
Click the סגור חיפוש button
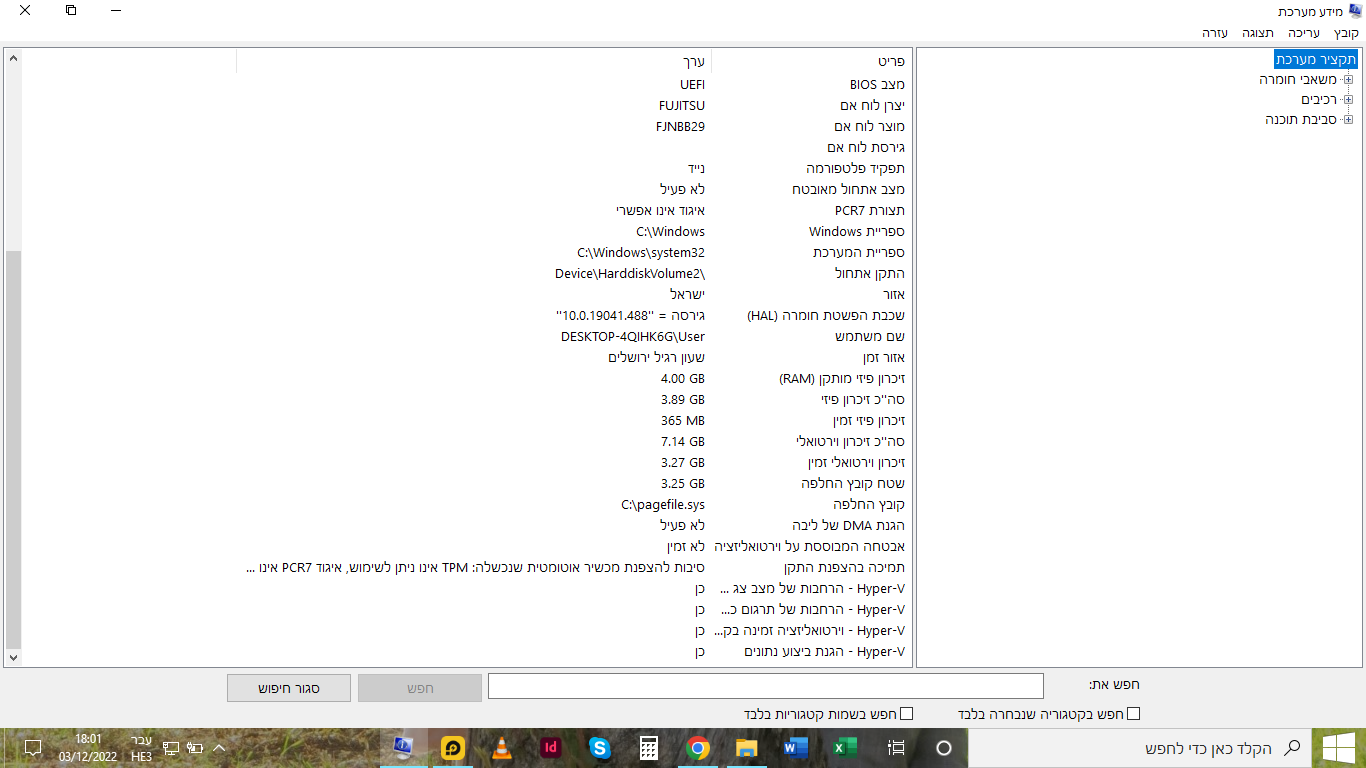click(289, 688)
